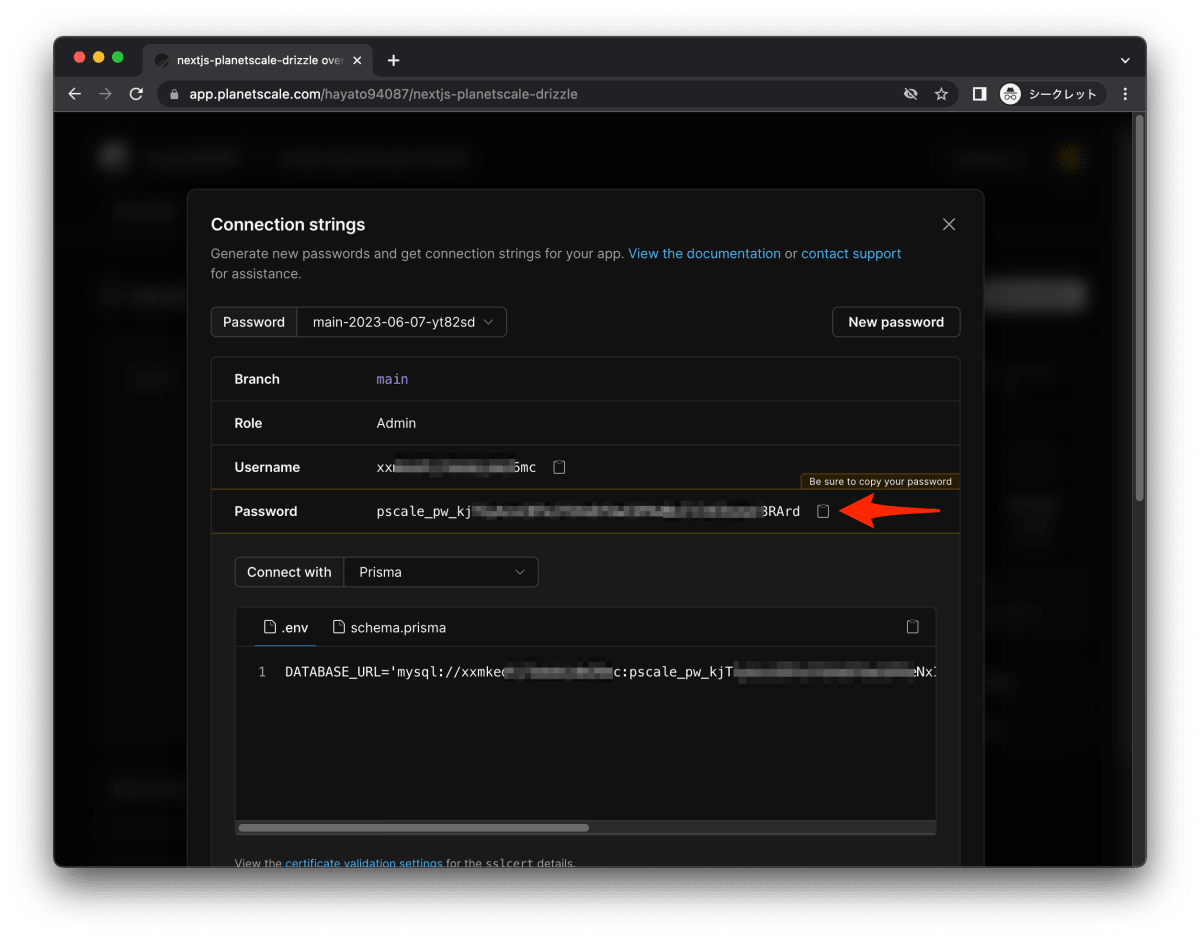
Task: Switch to the .env file tab
Action: [286, 627]
